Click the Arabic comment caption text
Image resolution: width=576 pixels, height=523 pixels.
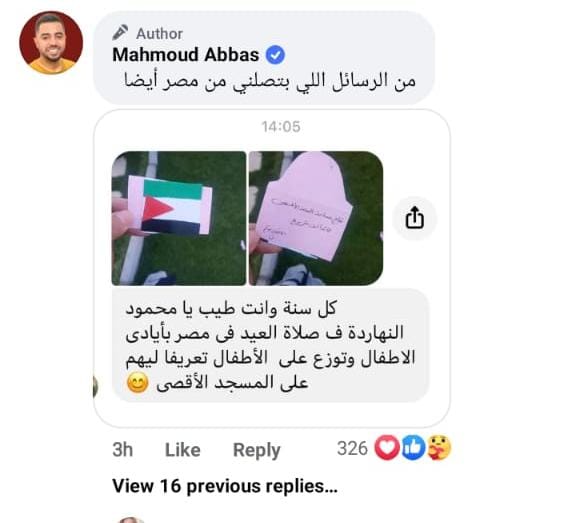tap(270, 81)
